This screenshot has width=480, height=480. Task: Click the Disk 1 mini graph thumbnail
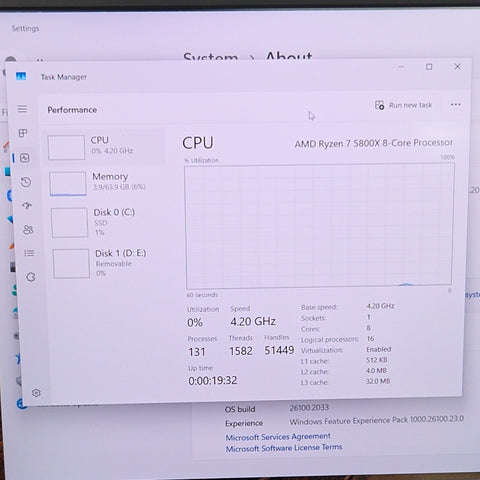tap(71, 263)
